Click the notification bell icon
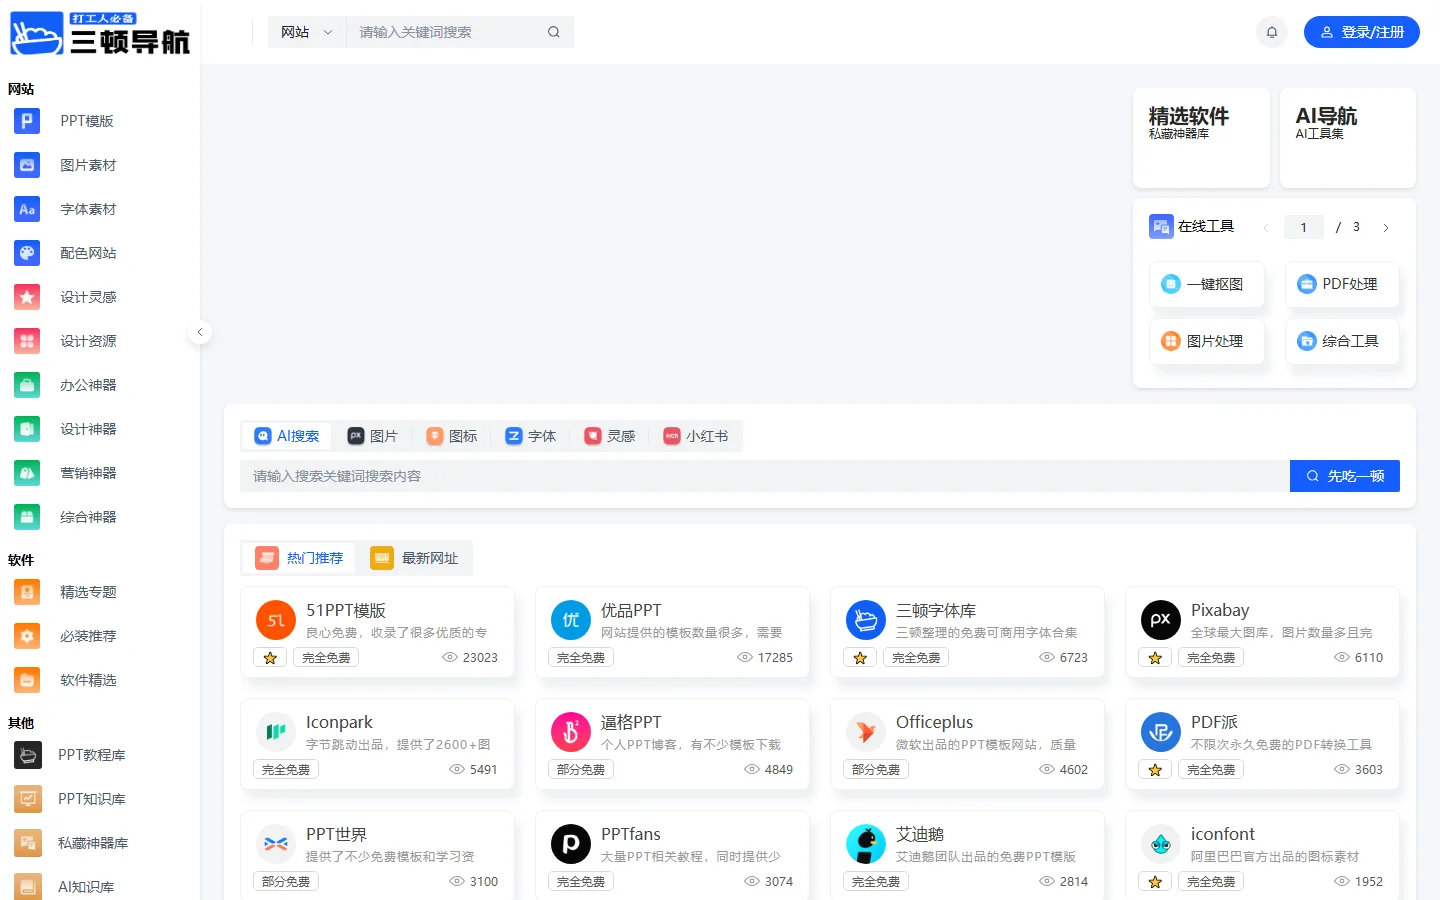This screenshot has height=900, width=1440. tap(1272, 32)
